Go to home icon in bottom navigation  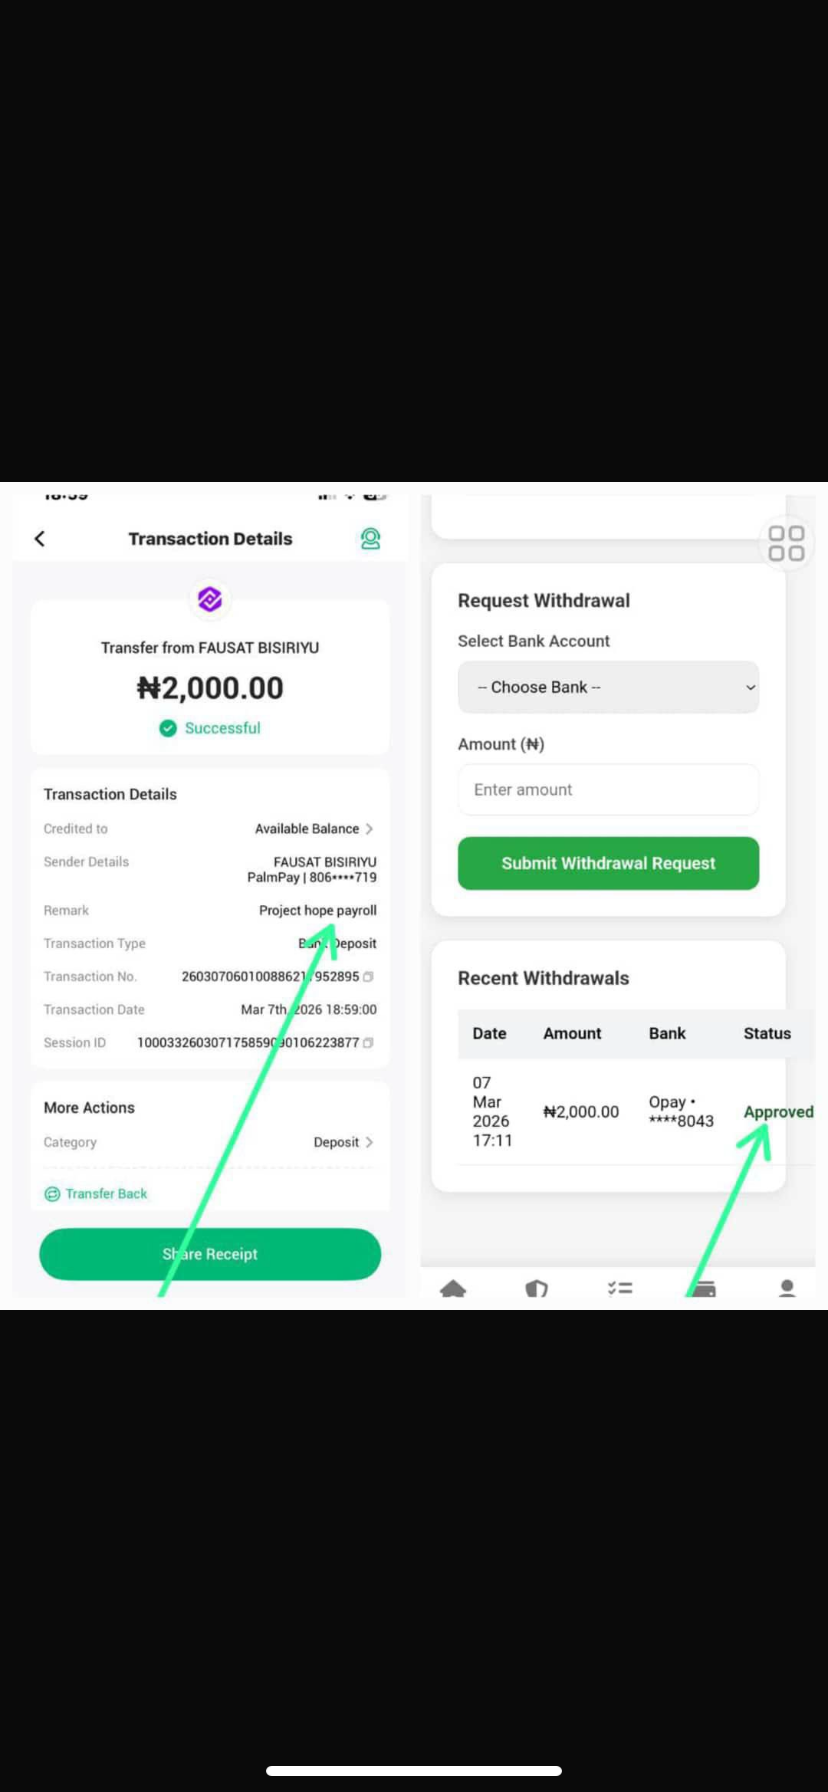coord(453,1288)
